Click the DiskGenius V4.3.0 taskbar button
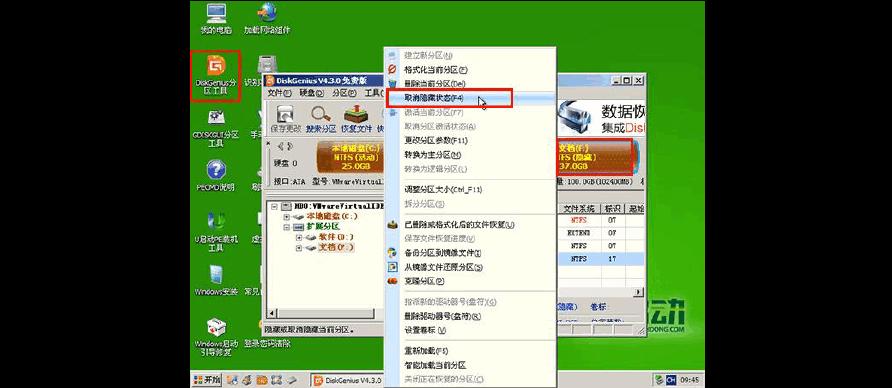Image resolution: width=892 pixels, height=388 pixels. pyautogui.click(x=347, y=380)
